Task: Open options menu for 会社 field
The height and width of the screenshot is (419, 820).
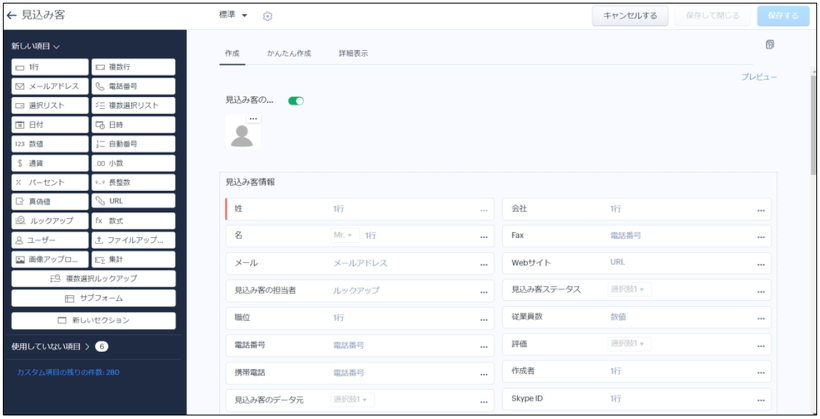Action: coord(761,210)
